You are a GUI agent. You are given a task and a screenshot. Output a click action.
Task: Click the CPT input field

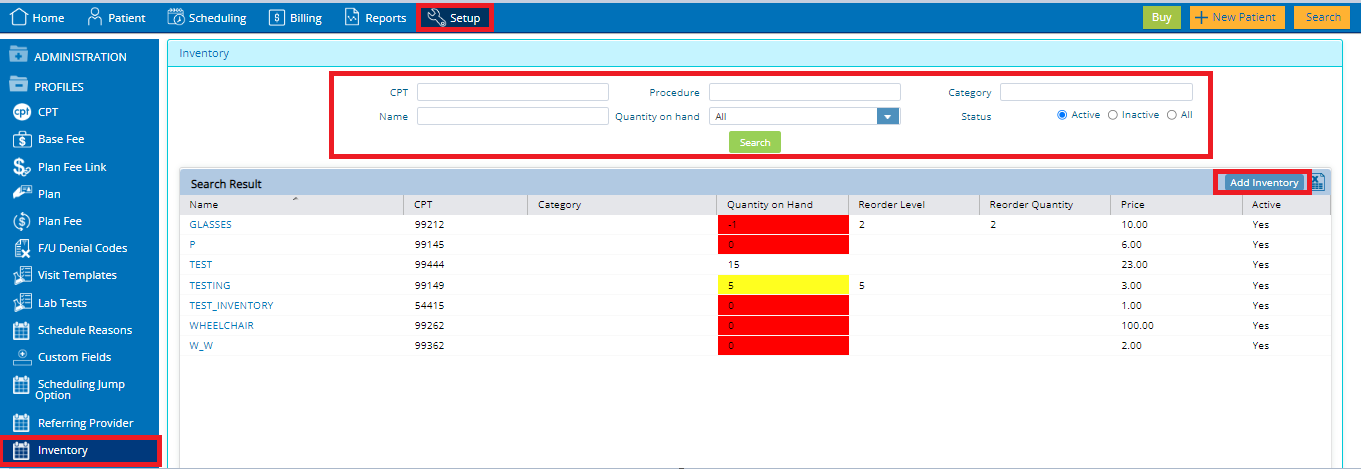(513, 92)
